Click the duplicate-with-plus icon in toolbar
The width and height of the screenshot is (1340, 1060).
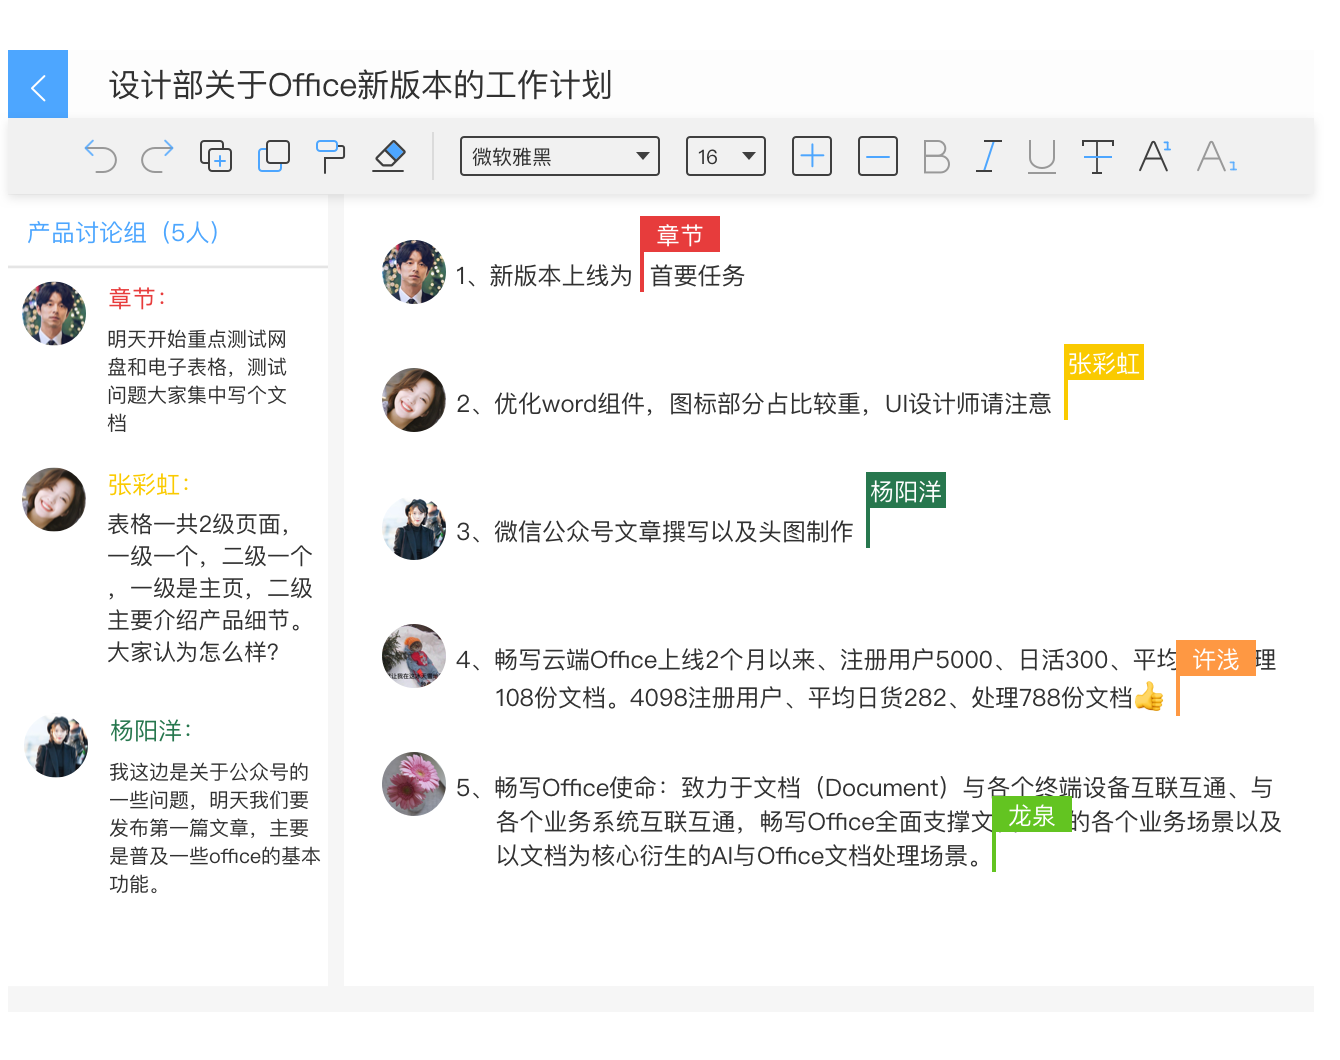point(215,156)
